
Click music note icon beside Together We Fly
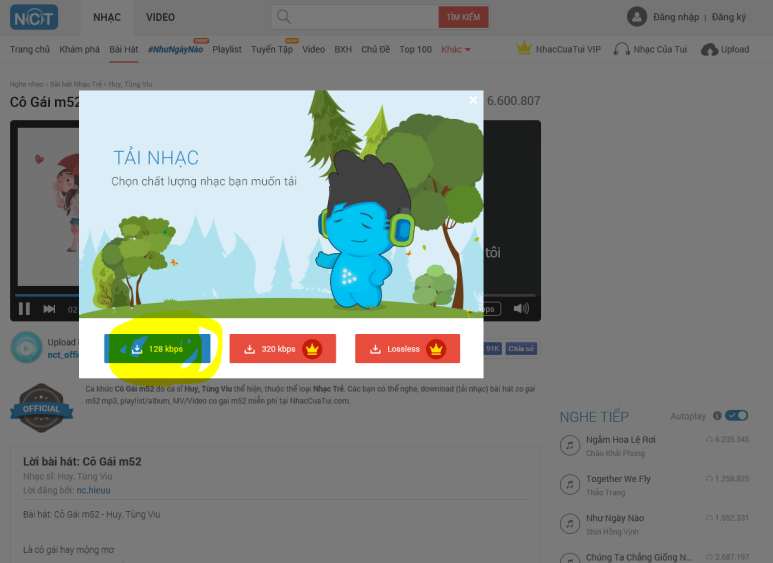pos(569,485)
